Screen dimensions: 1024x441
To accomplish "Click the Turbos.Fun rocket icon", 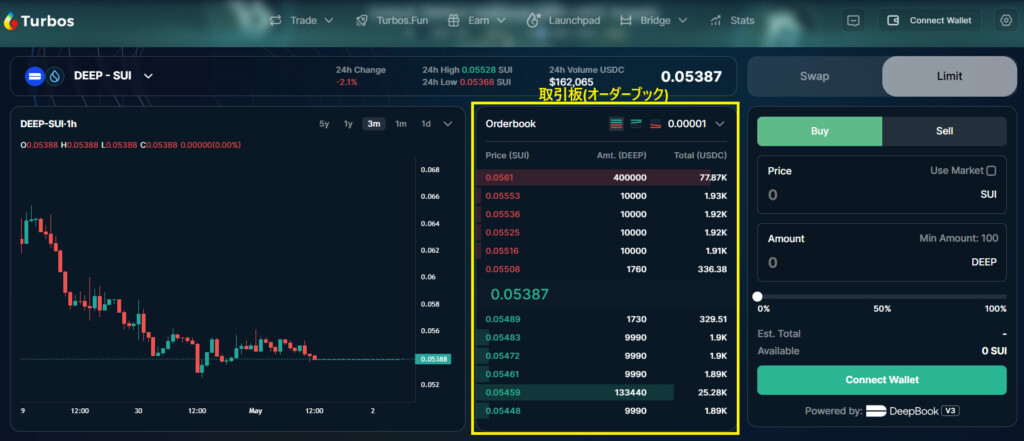I will 362,20.
